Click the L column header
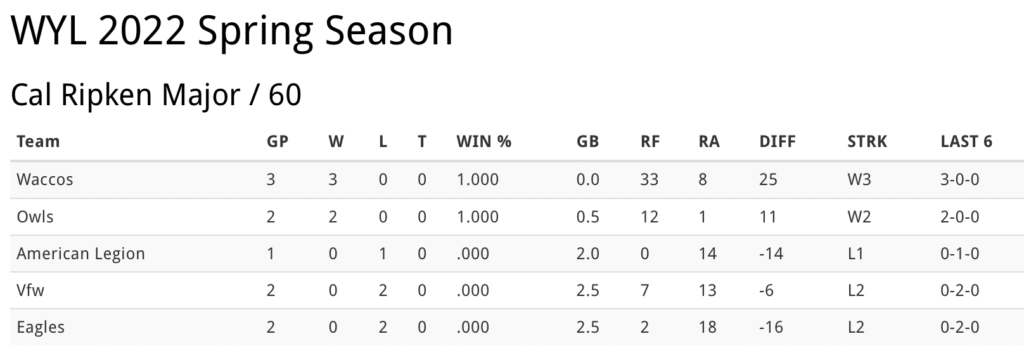The height and width of the screenshot is (360, 1024). [x=383, y=142]
